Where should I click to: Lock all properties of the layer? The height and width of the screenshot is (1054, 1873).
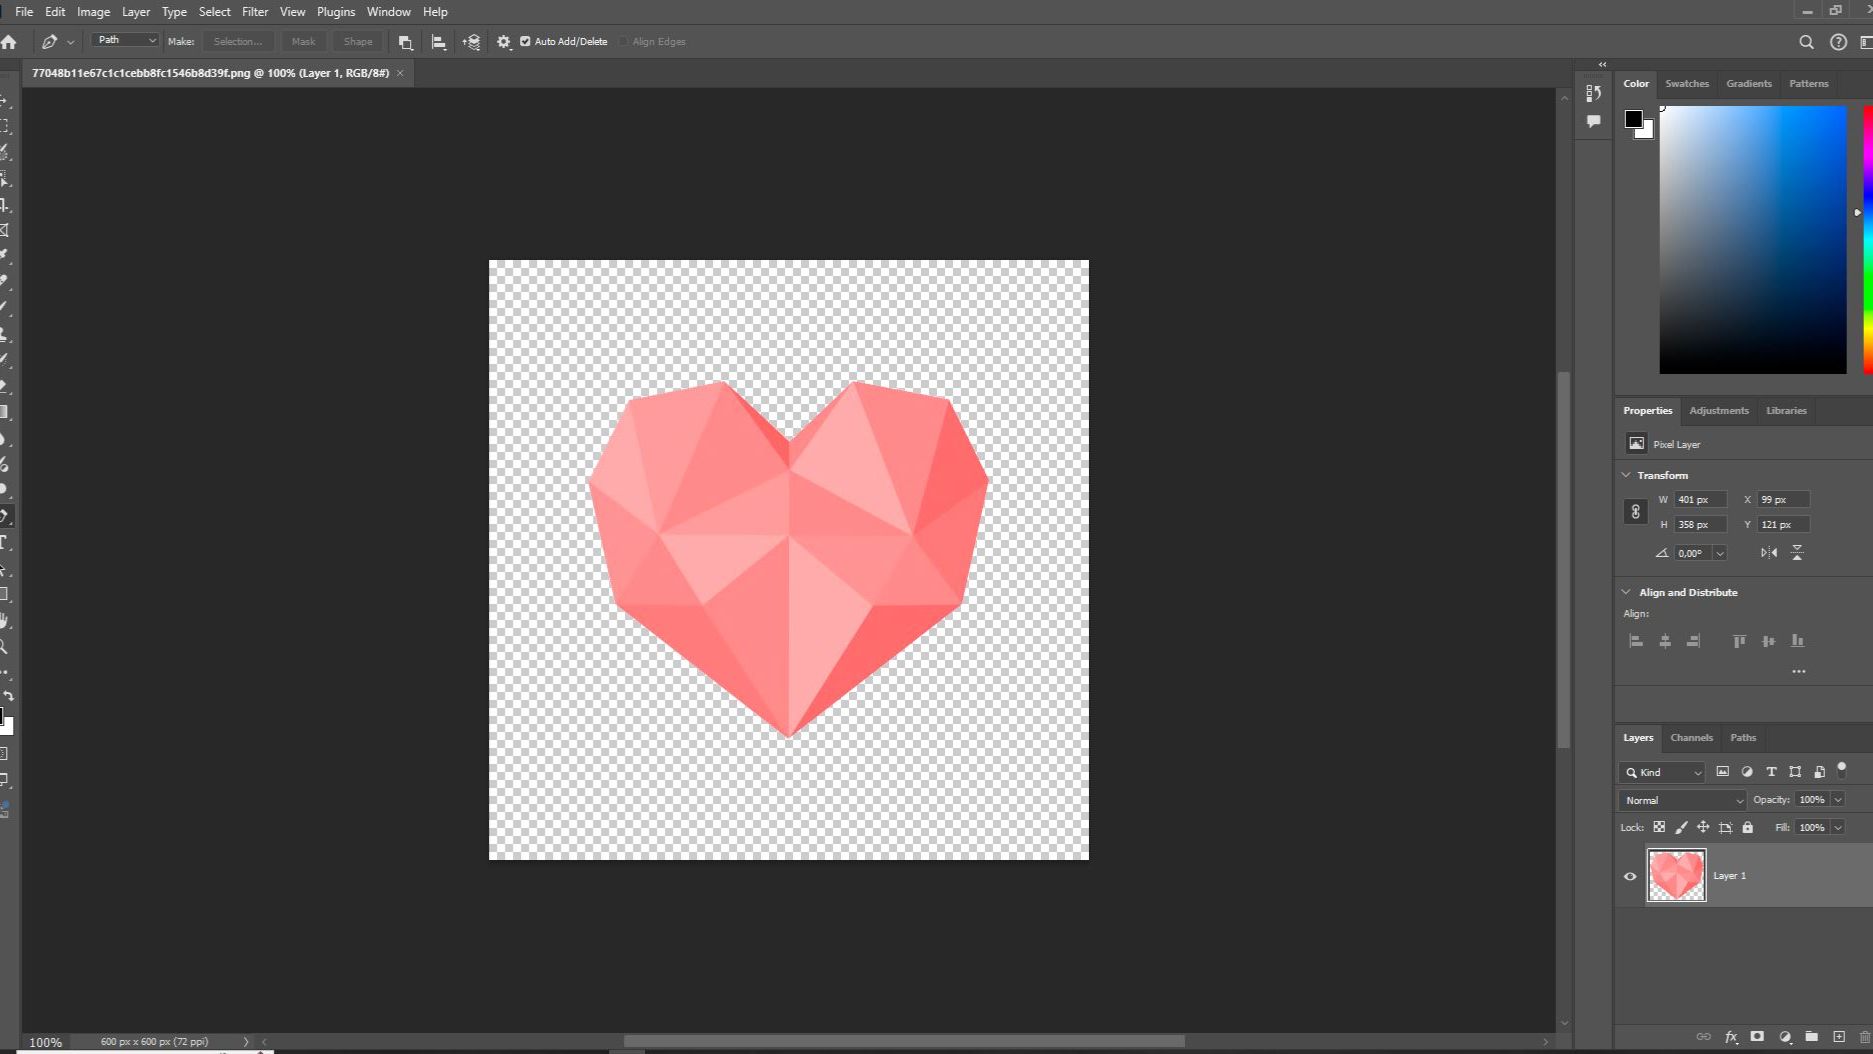tap(1748, 828)
